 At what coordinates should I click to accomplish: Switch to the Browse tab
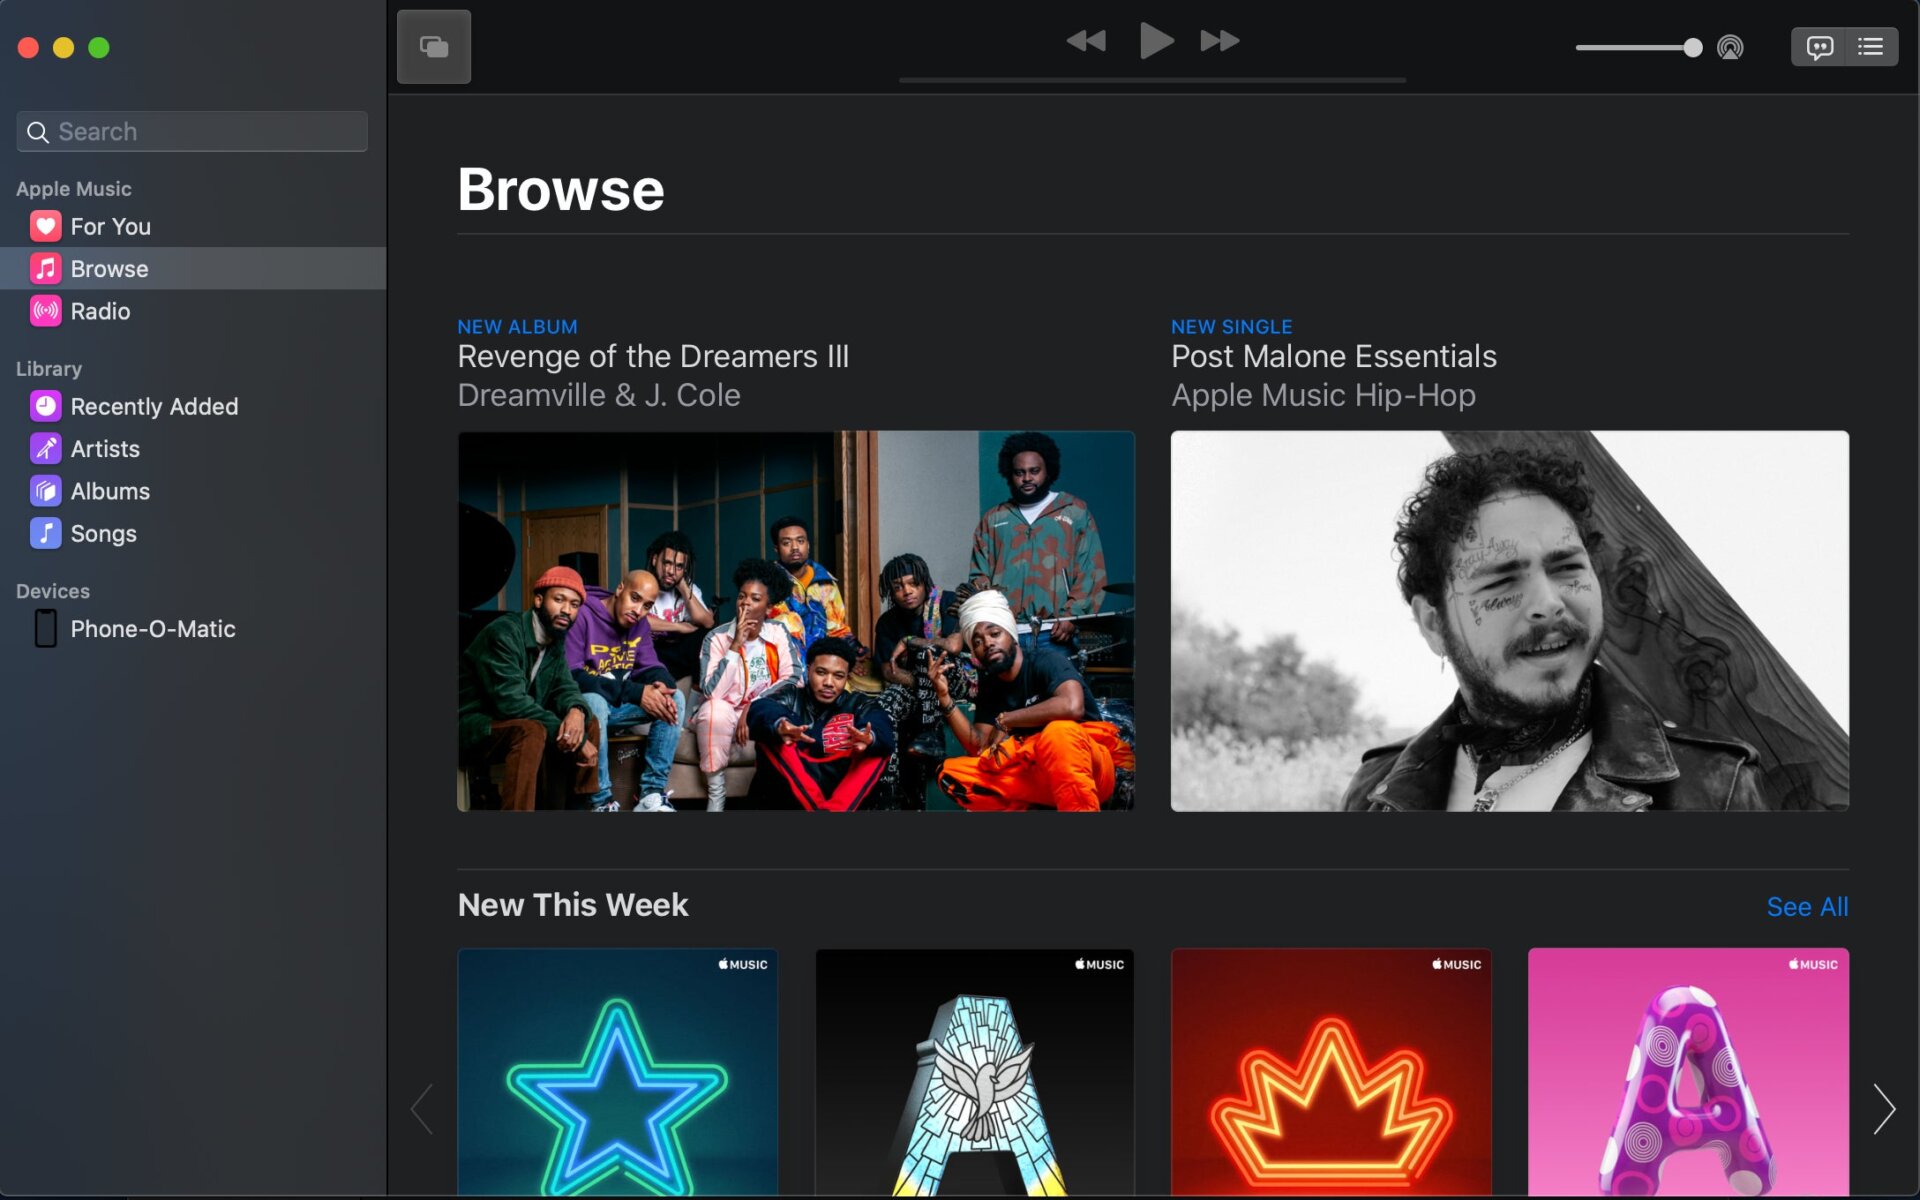point(110,268)
